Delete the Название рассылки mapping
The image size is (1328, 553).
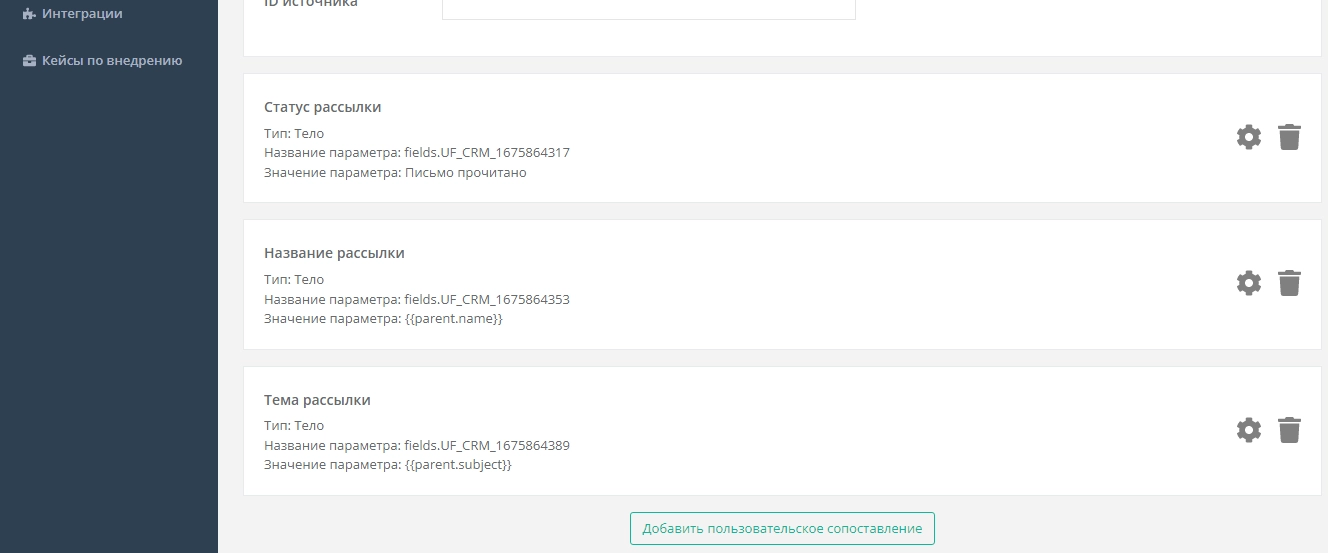point(1290,283)
